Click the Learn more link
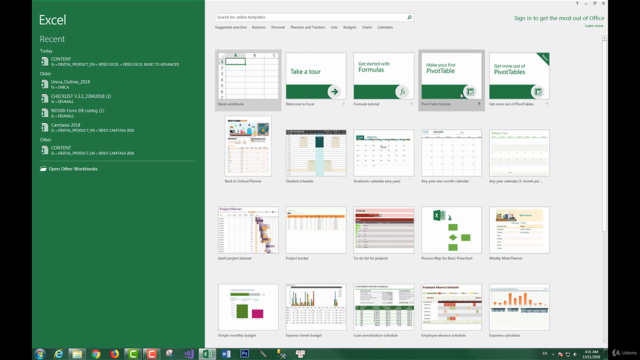This screenshot has width=640, height=360. (594, 26)
